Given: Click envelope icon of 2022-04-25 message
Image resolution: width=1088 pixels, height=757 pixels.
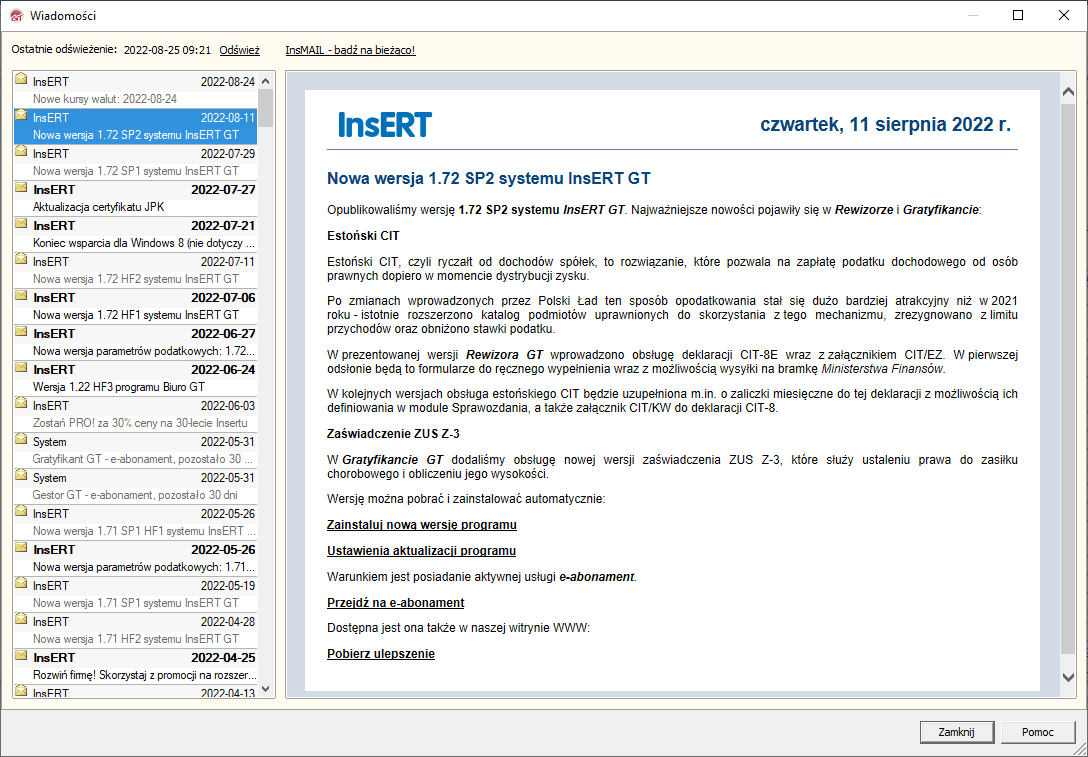Looking at the screenshot, I should coord(22,656).
